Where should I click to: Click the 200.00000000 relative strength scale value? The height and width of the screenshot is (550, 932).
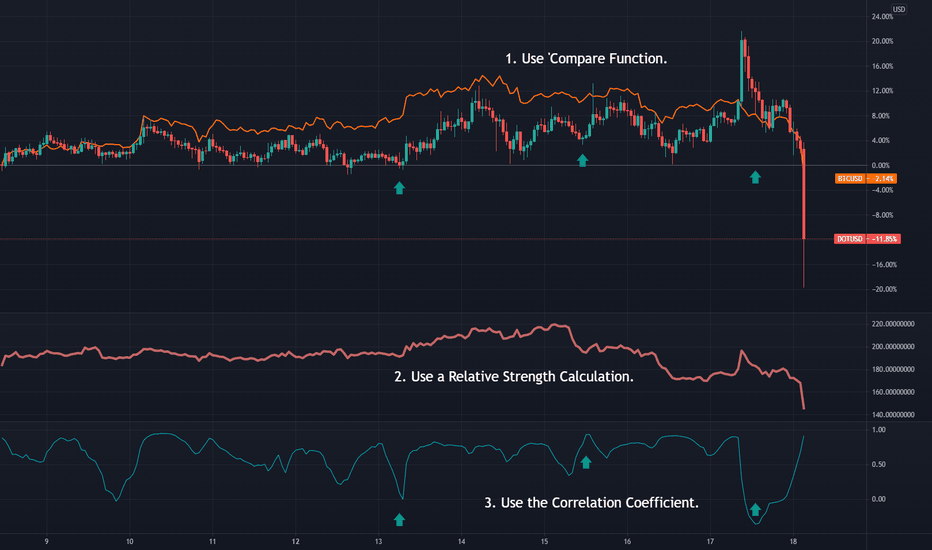[x=893, y=347]
